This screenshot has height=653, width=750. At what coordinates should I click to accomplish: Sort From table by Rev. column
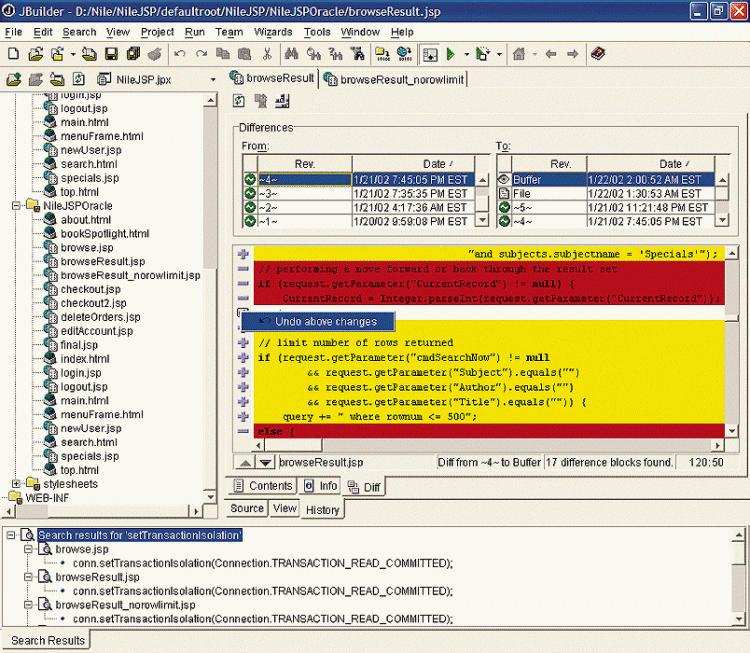pos(305,164)
